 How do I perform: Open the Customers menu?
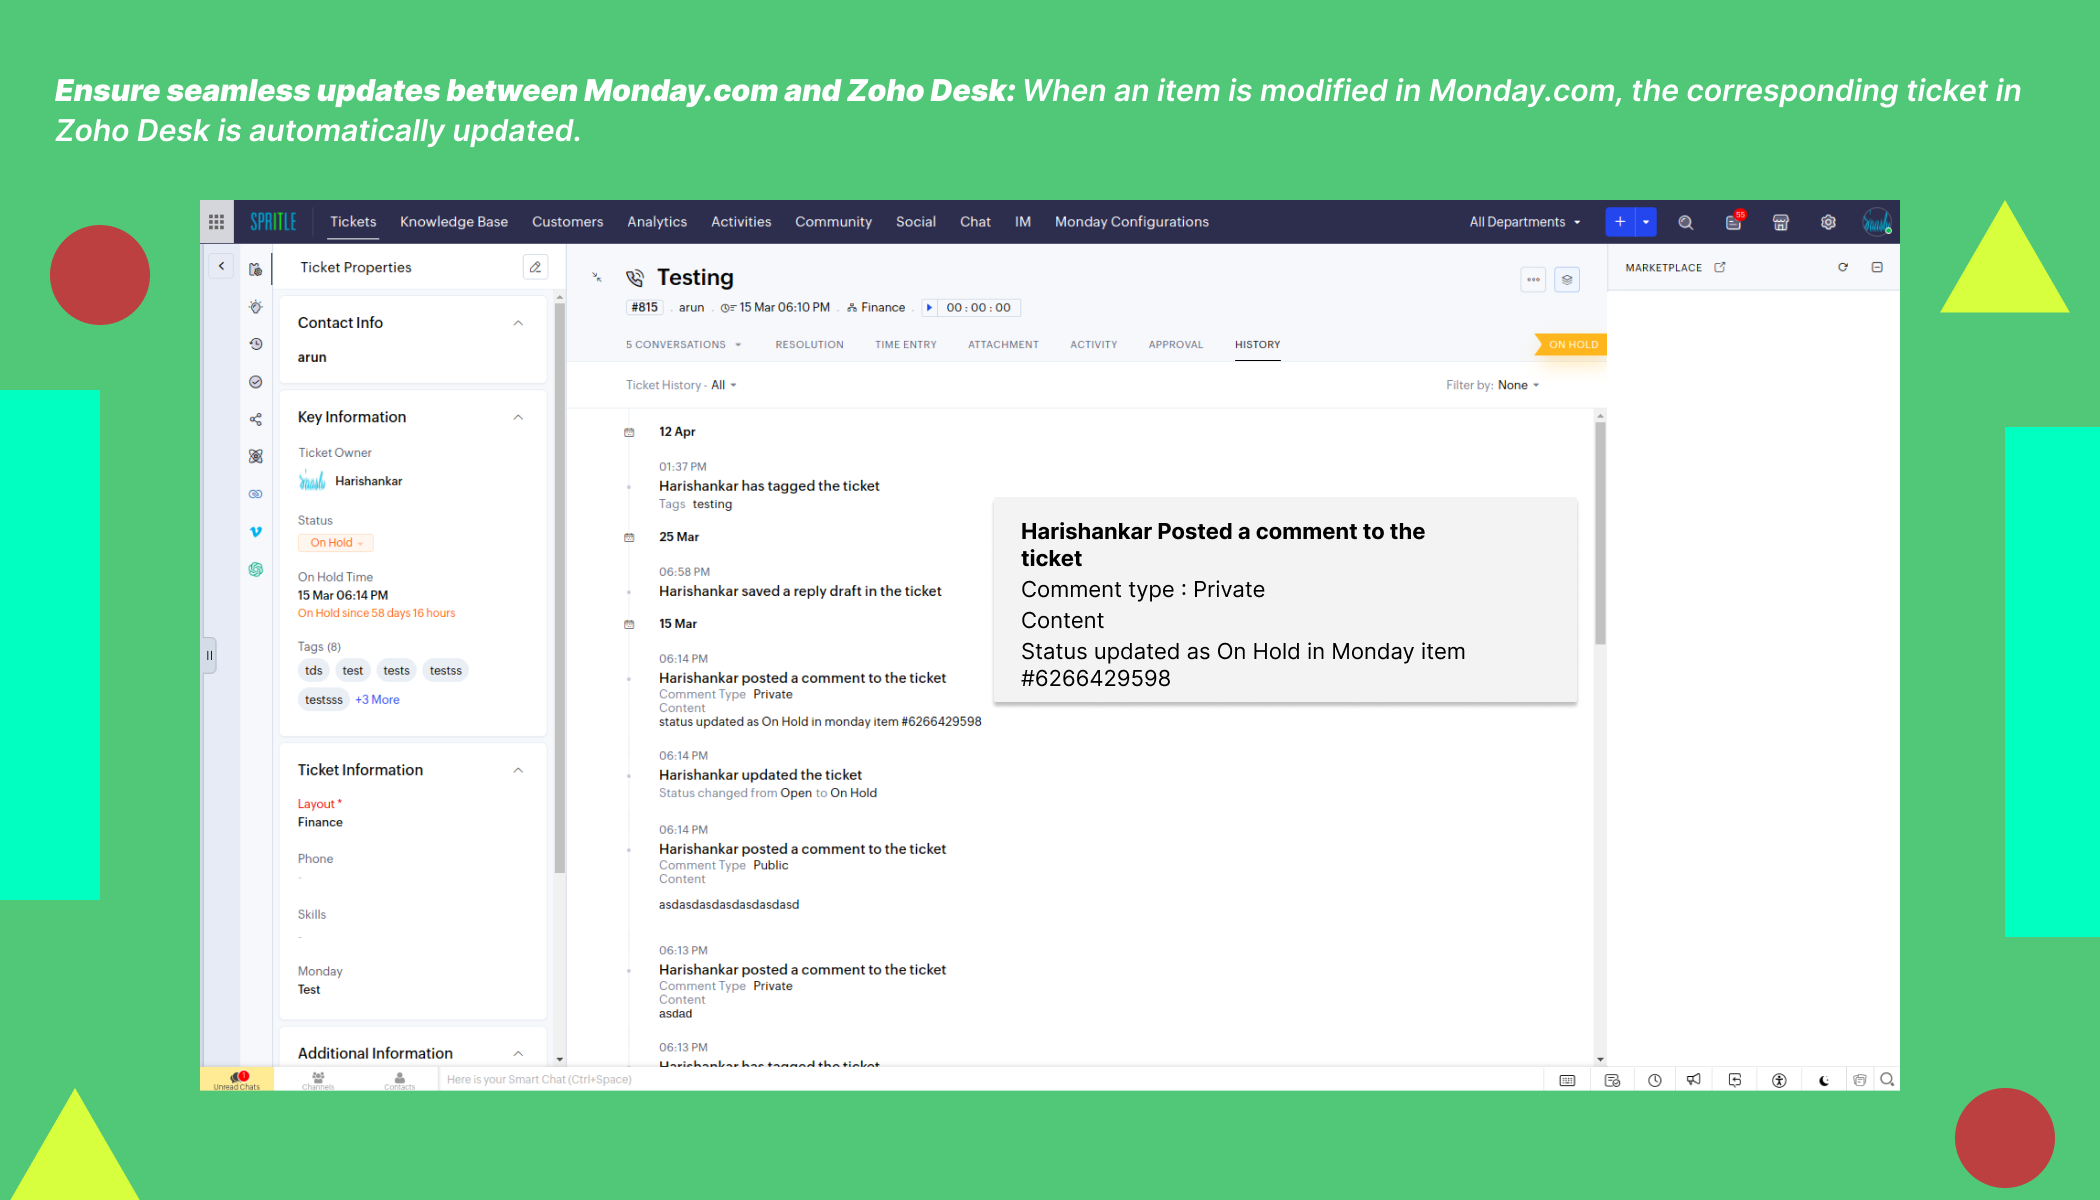pos(567,222)
